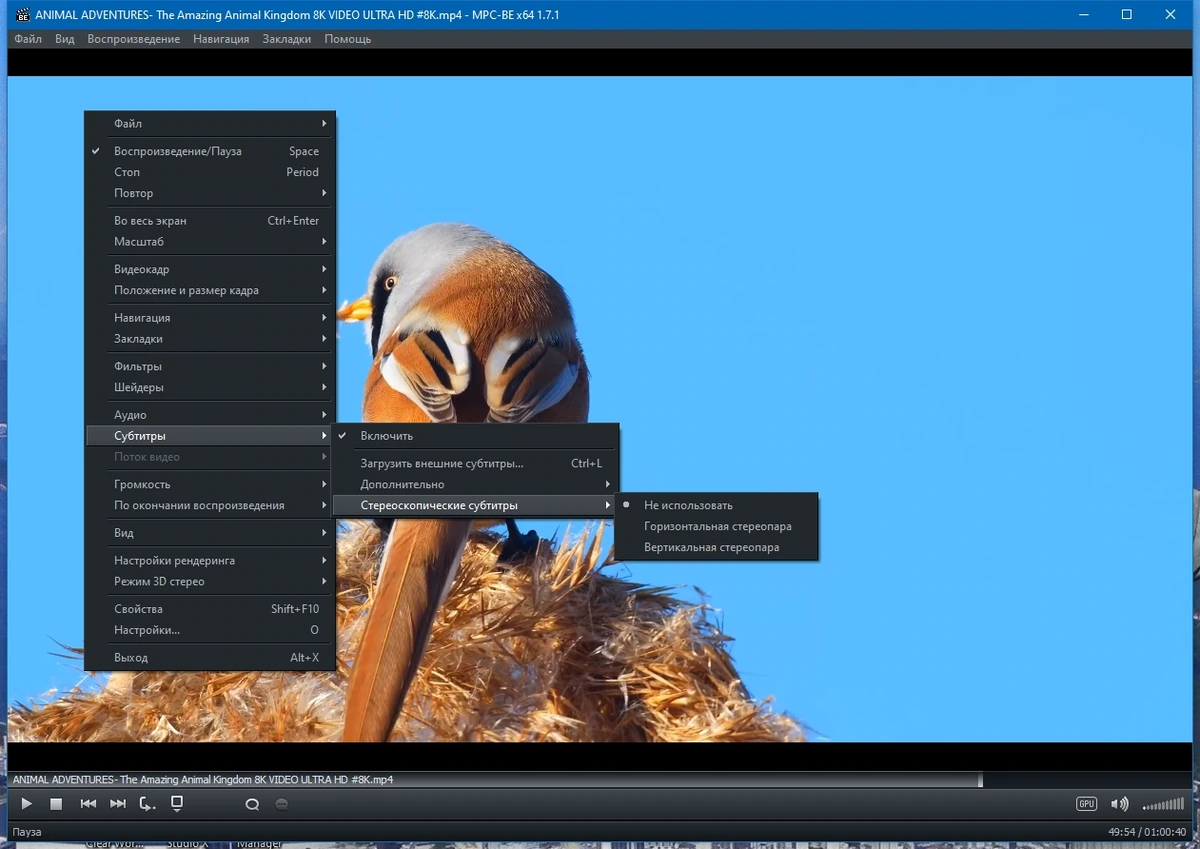This screenshot has width=1200, height=849.
Task: Expand the Видеокадр submenu
Action: [210, 269]
